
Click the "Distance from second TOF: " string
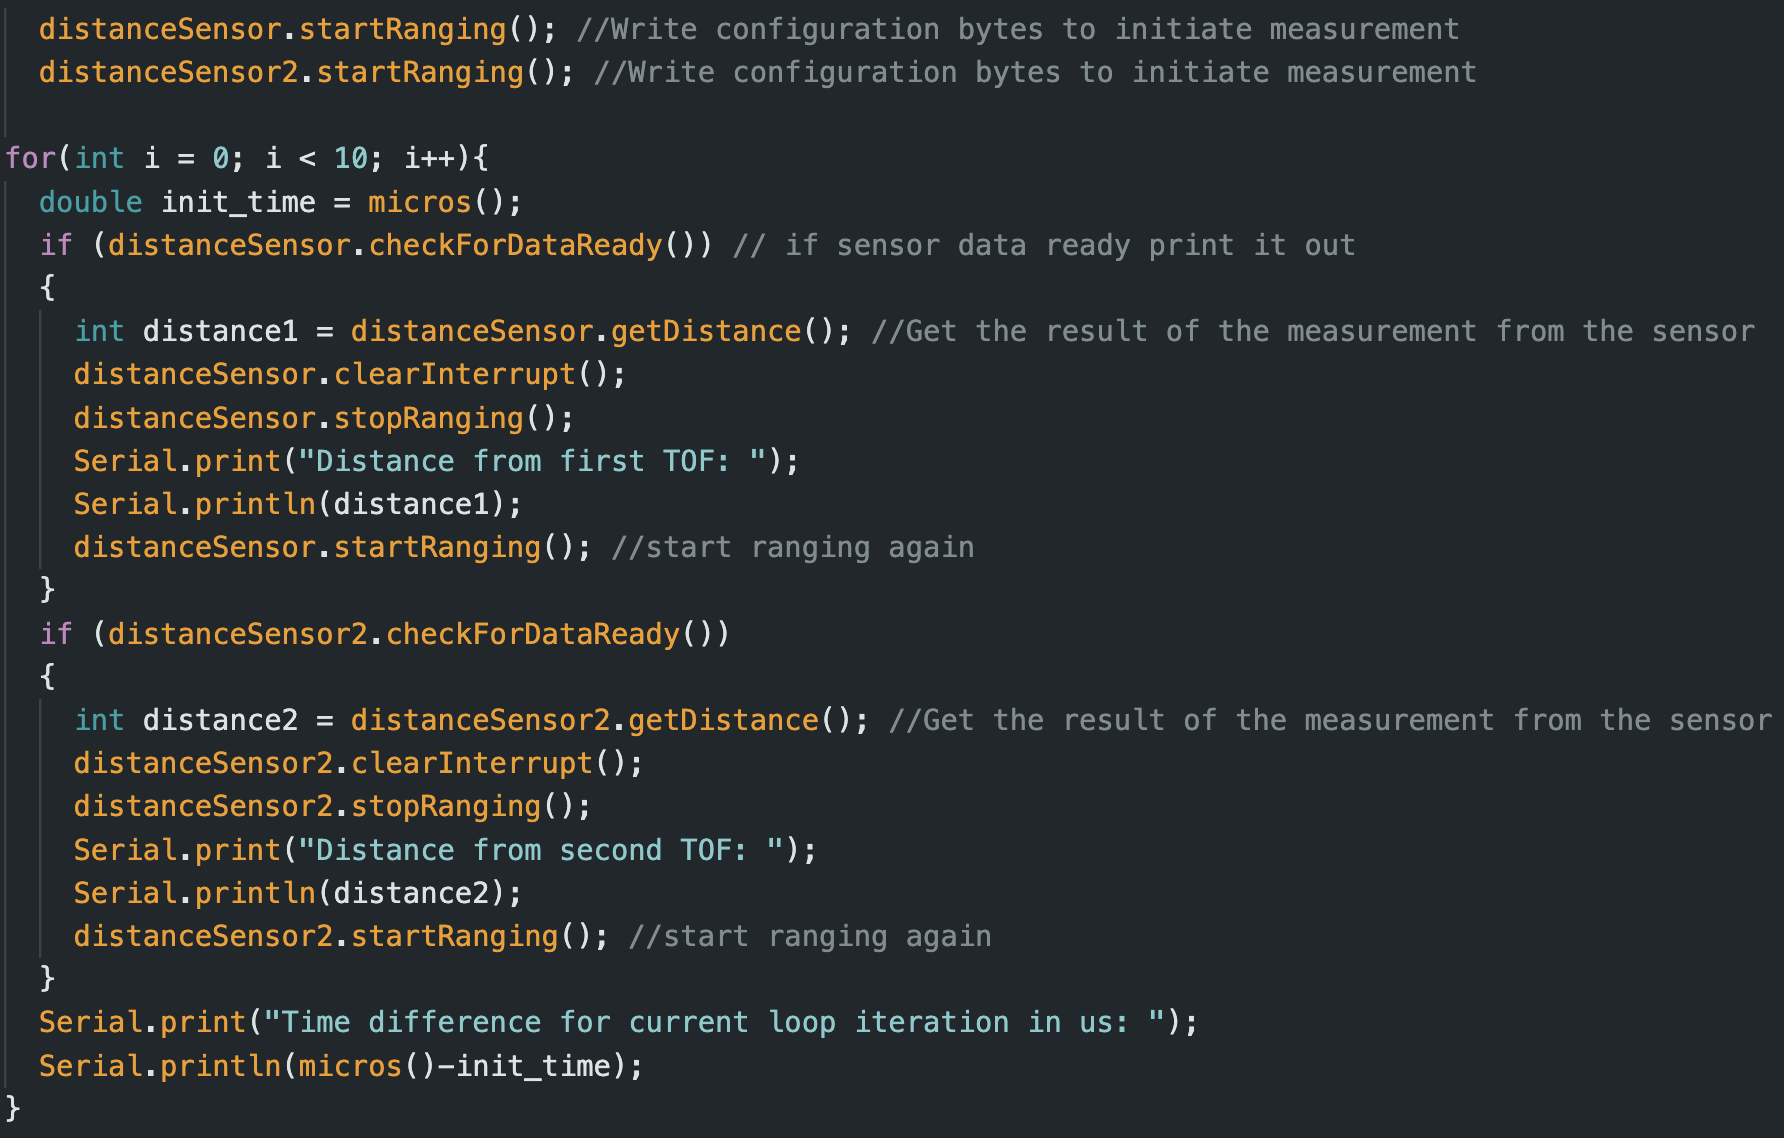(541, 850)
